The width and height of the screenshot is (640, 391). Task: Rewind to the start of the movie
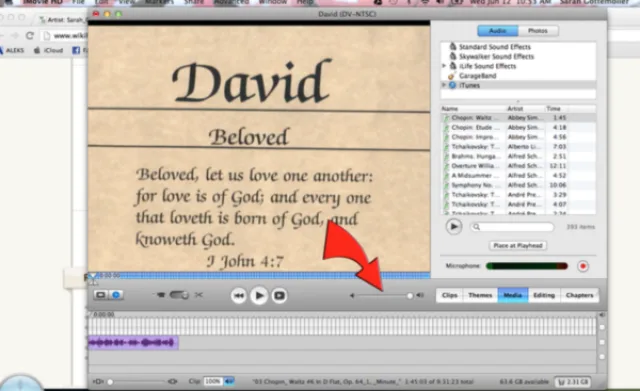click(238, 295)
